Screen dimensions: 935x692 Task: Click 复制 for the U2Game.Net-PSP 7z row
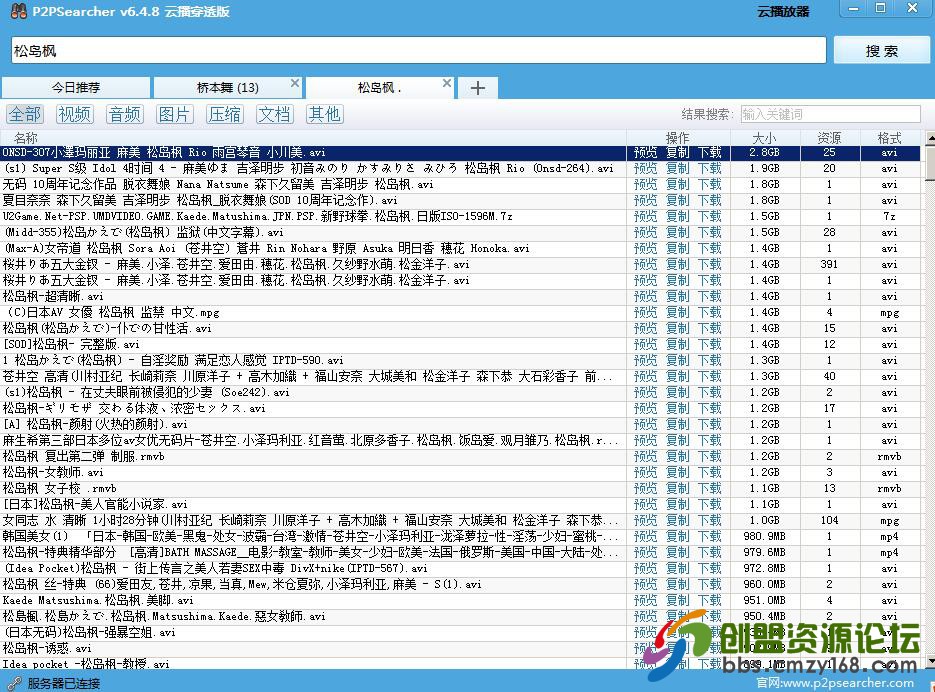click(677, 217)
